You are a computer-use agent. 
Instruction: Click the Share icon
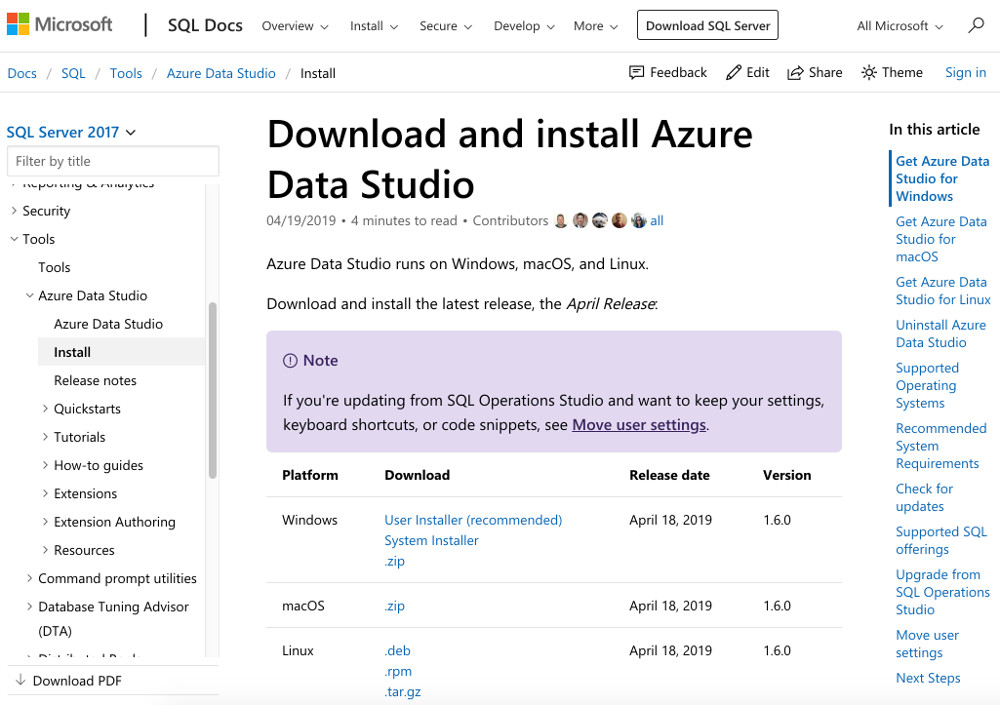point(796,73)
